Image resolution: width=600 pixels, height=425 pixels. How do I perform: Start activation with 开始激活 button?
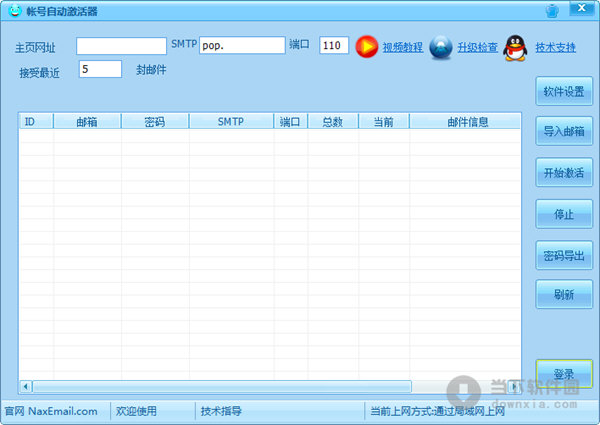[564, 173]
